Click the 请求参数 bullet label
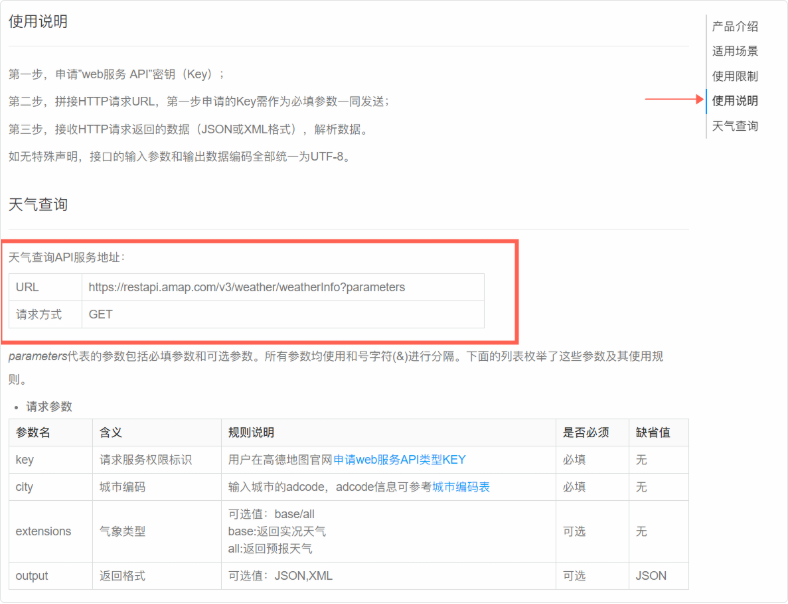Viewport: 788px width, 604px height. (x=49, y=407)
